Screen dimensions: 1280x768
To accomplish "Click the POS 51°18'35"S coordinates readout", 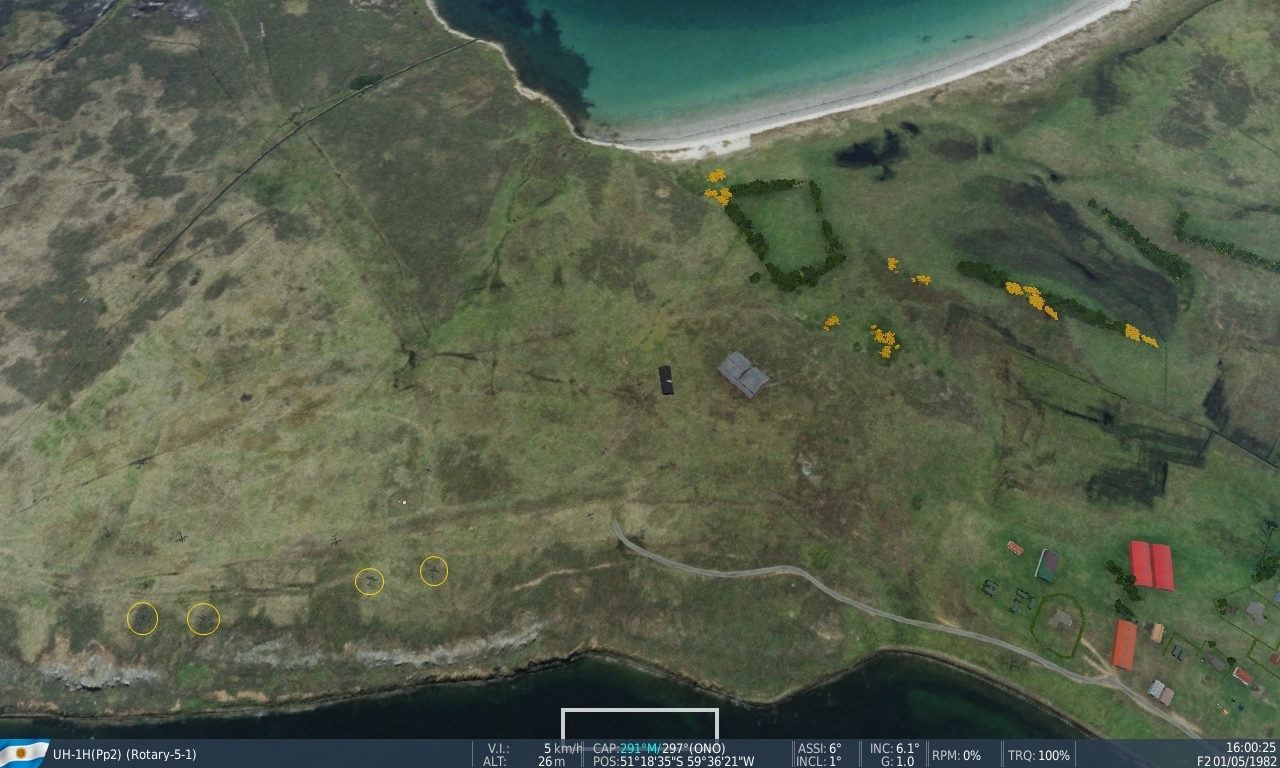I will click(673, 761).
